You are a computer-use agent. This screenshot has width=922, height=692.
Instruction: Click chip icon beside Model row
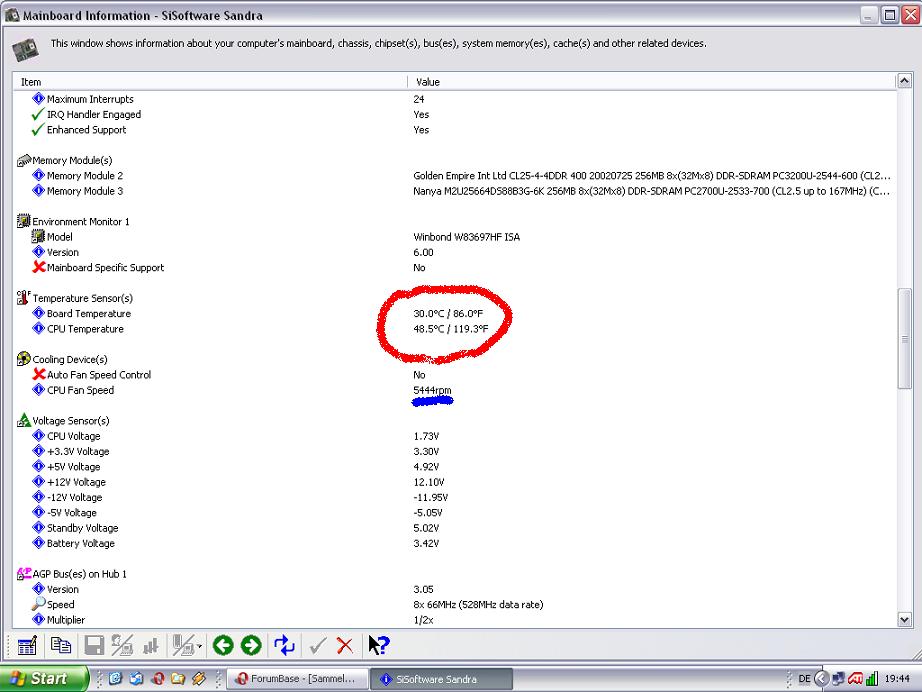click(38, 236)
